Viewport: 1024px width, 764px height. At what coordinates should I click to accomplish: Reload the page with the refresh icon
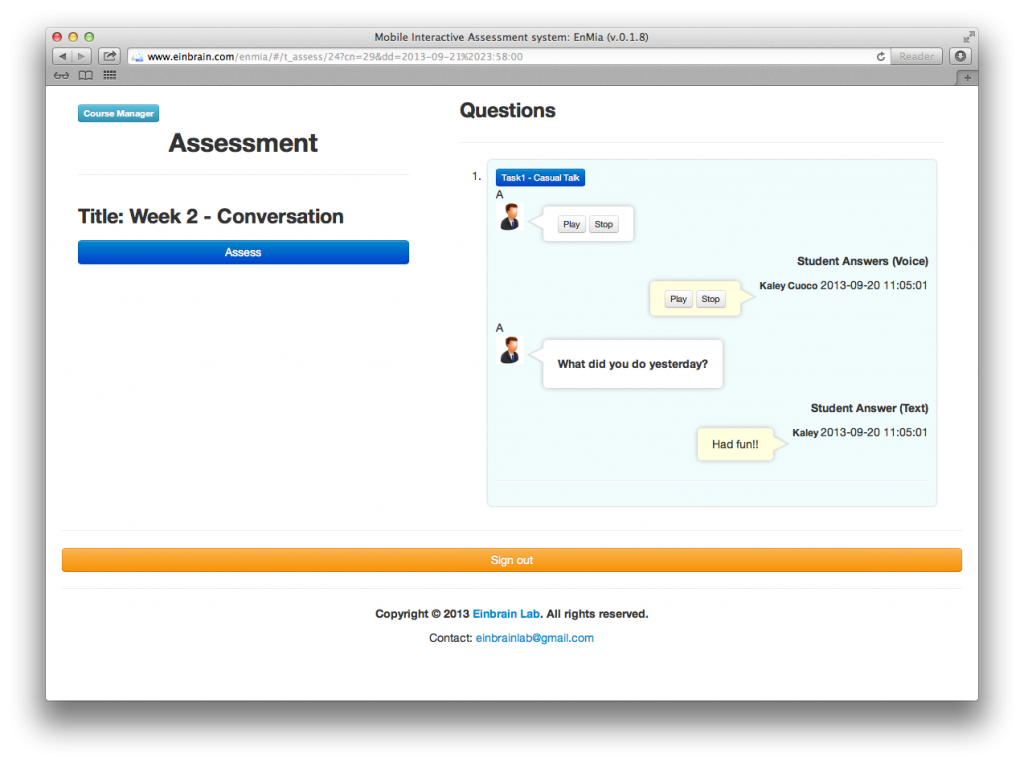pos(880,57)
